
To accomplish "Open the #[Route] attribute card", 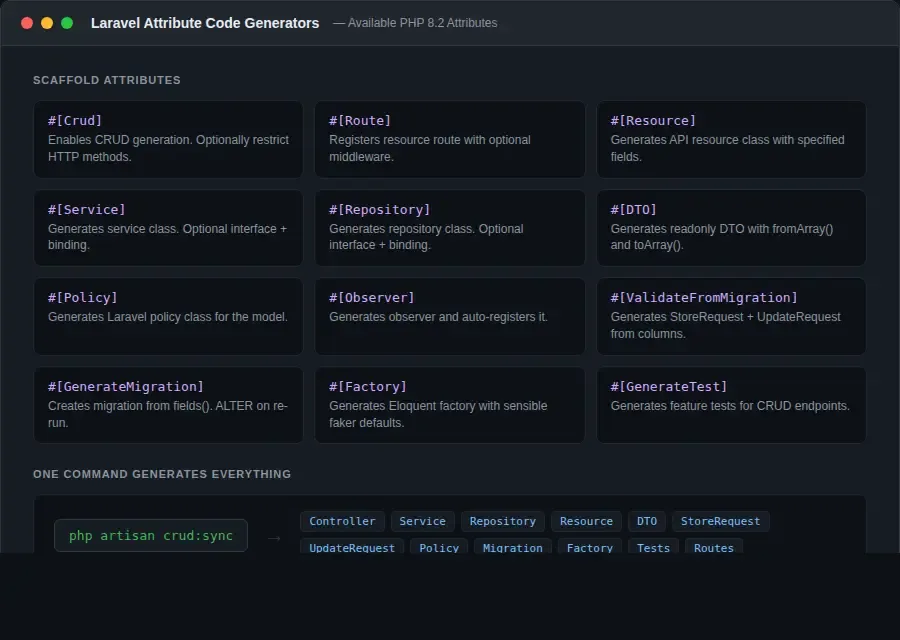I will pos(450,139).
